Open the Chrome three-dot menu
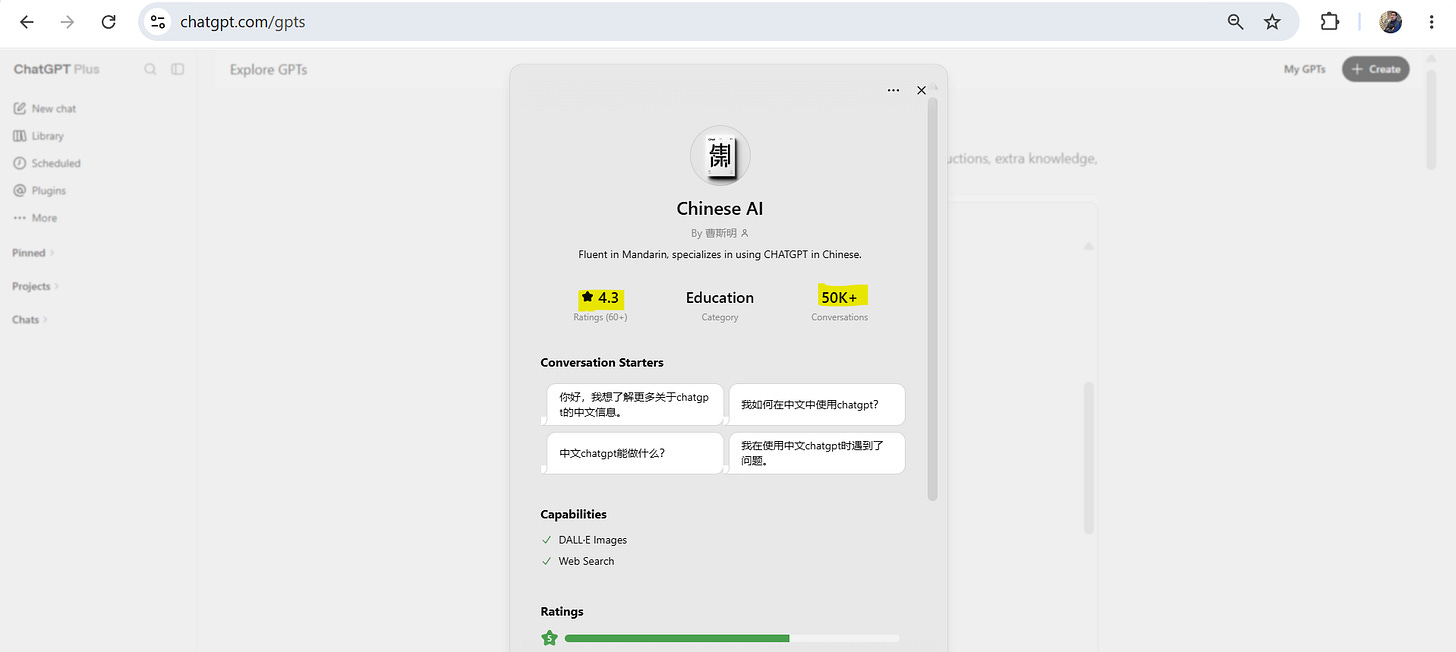 coord(1433,22)
